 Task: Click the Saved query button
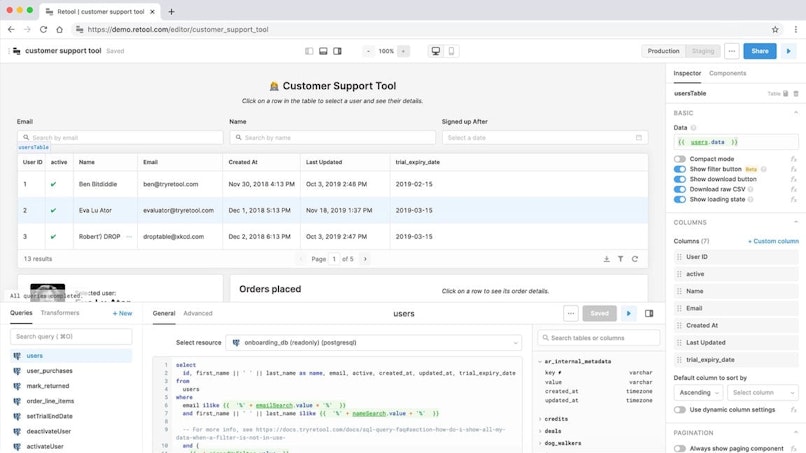599,313
